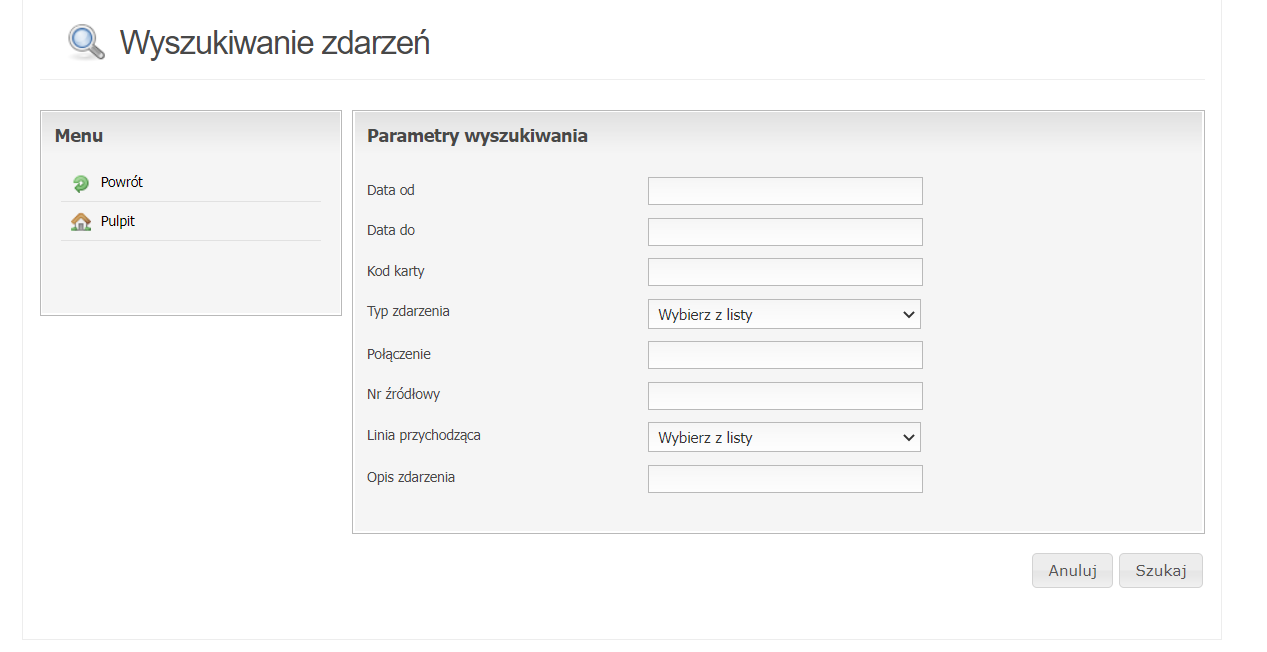Click the Menu panel header
The height and width of the screenshot is (652, 1267).
coord(79,136)
